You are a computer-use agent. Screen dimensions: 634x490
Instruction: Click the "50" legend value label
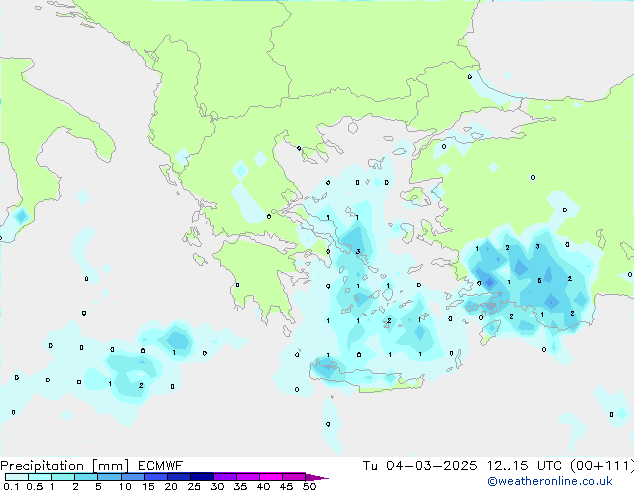coord(310,486)
